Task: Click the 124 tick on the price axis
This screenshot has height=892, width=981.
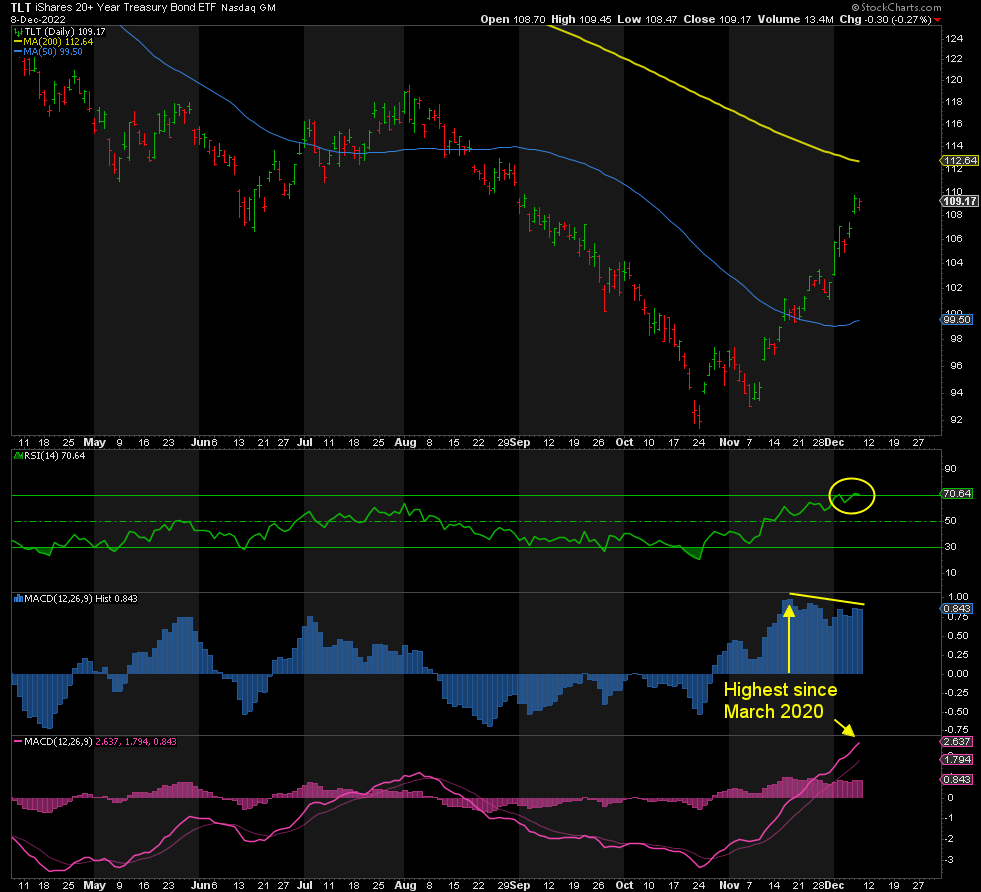Action: (x=954, y=39)
